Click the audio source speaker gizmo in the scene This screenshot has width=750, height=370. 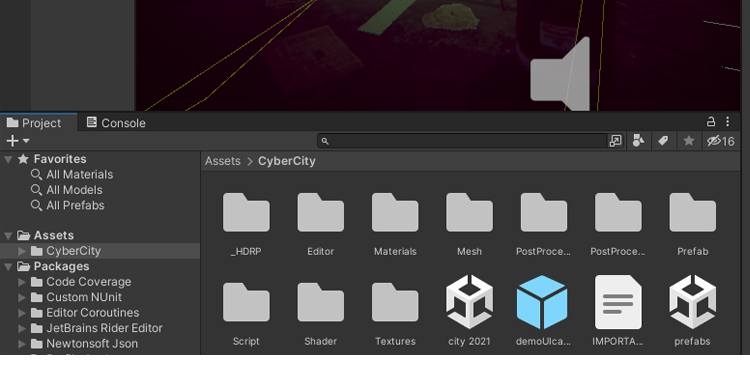click(x=560, y=75)
